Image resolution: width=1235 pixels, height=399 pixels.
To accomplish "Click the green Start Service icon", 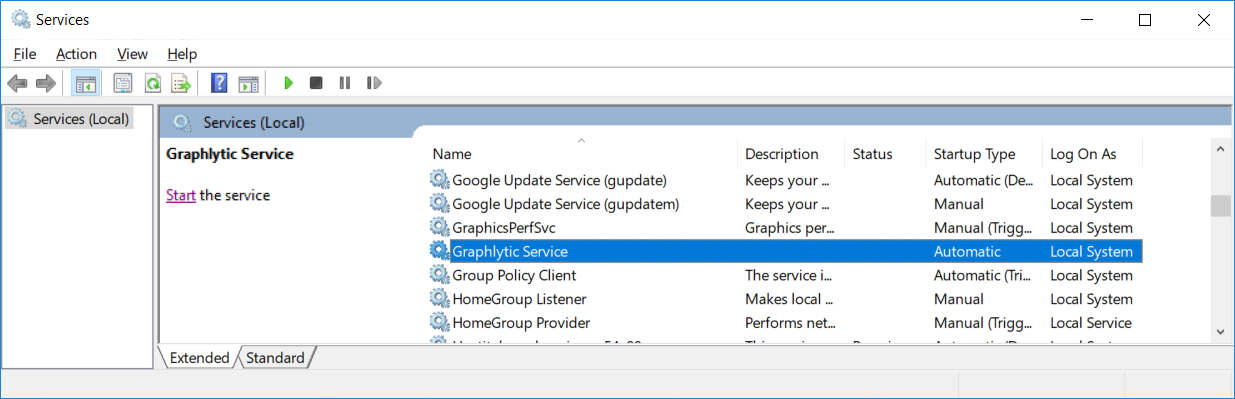I will coord(288,83).
